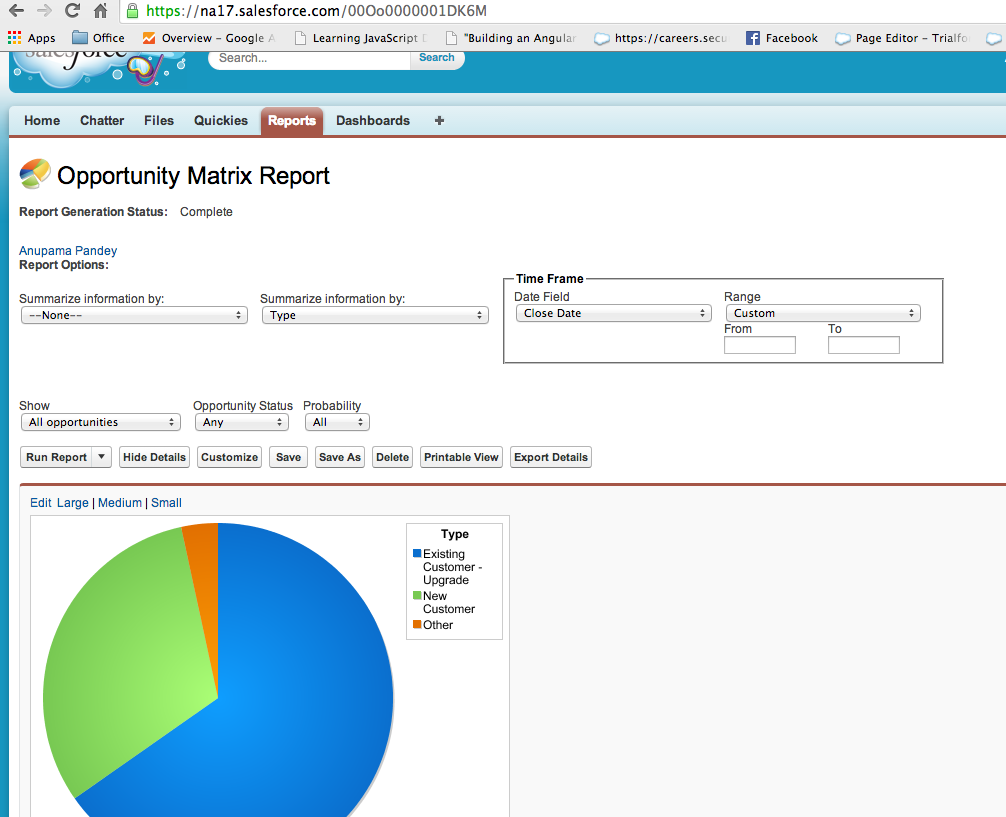Open the careers.secu bookmark

(661, 38)
